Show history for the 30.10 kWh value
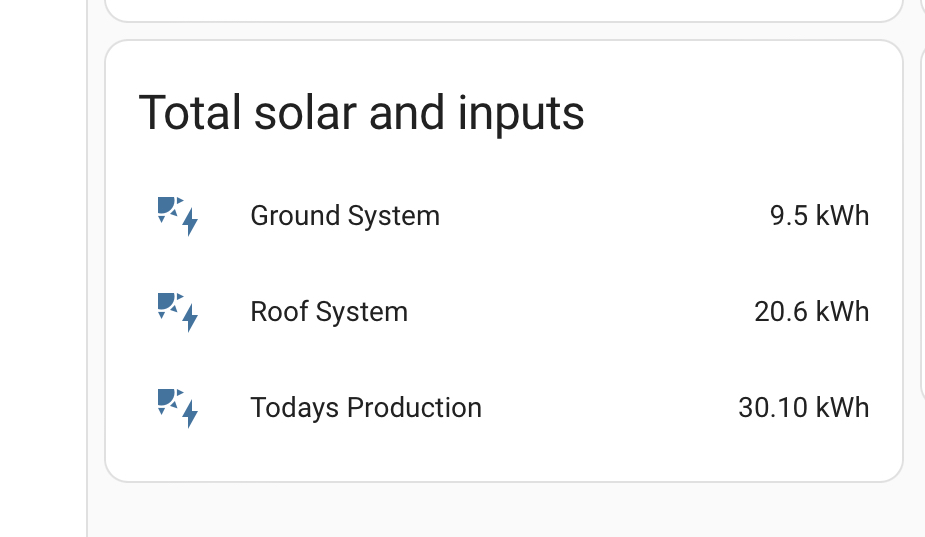The height and width of the screenshot is (537, 925). click(803, 408)
